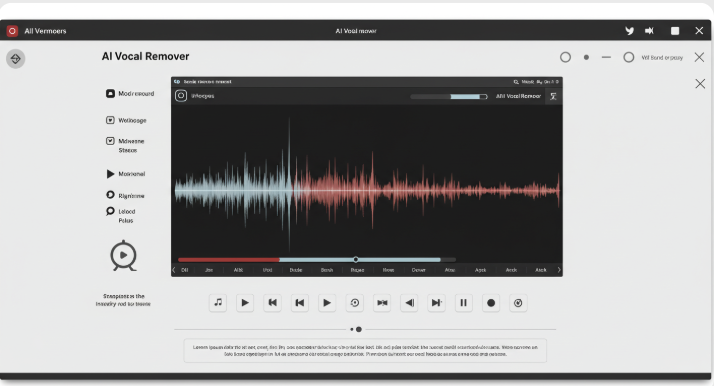Click the 'All Vermoers' title bar text
The image size is (714, 386).
pos(46,31)
